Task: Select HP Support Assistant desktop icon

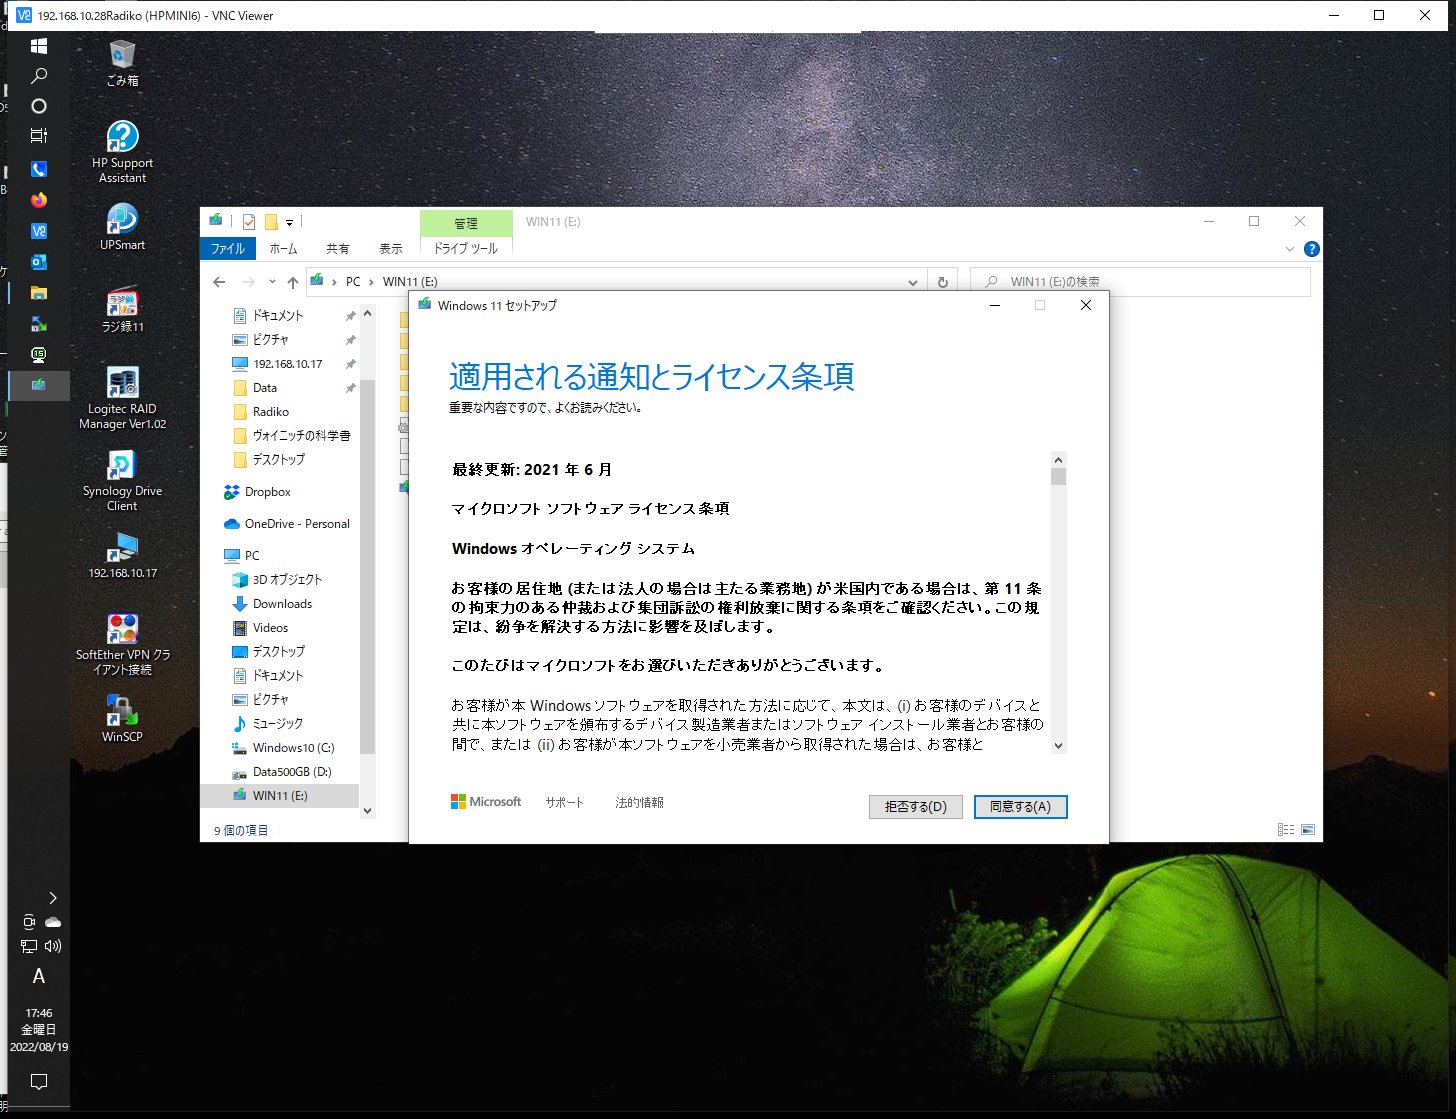Action: click(x=122, y=152)
